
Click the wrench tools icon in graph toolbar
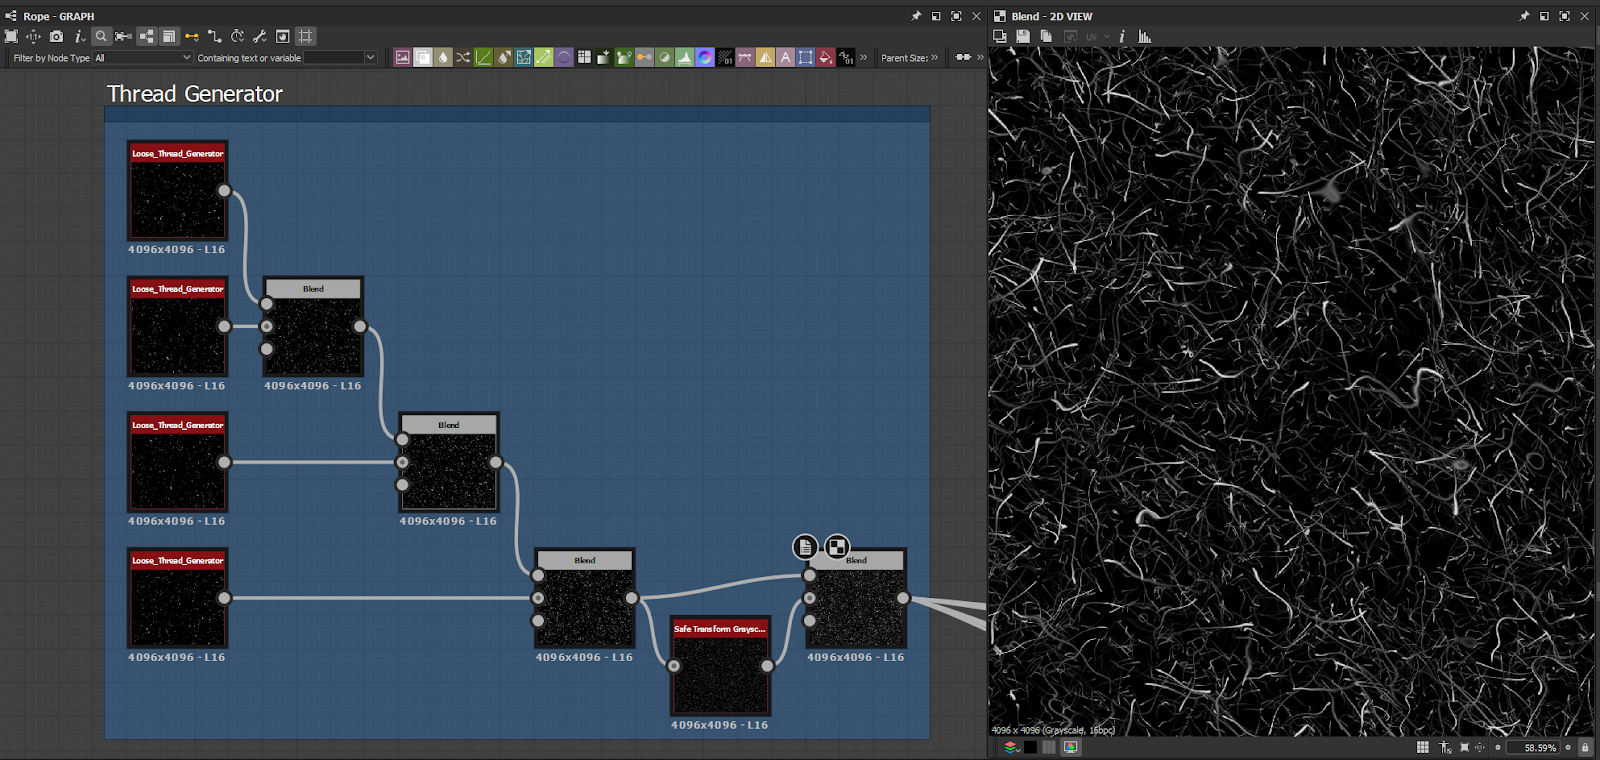tap(260, 36)
